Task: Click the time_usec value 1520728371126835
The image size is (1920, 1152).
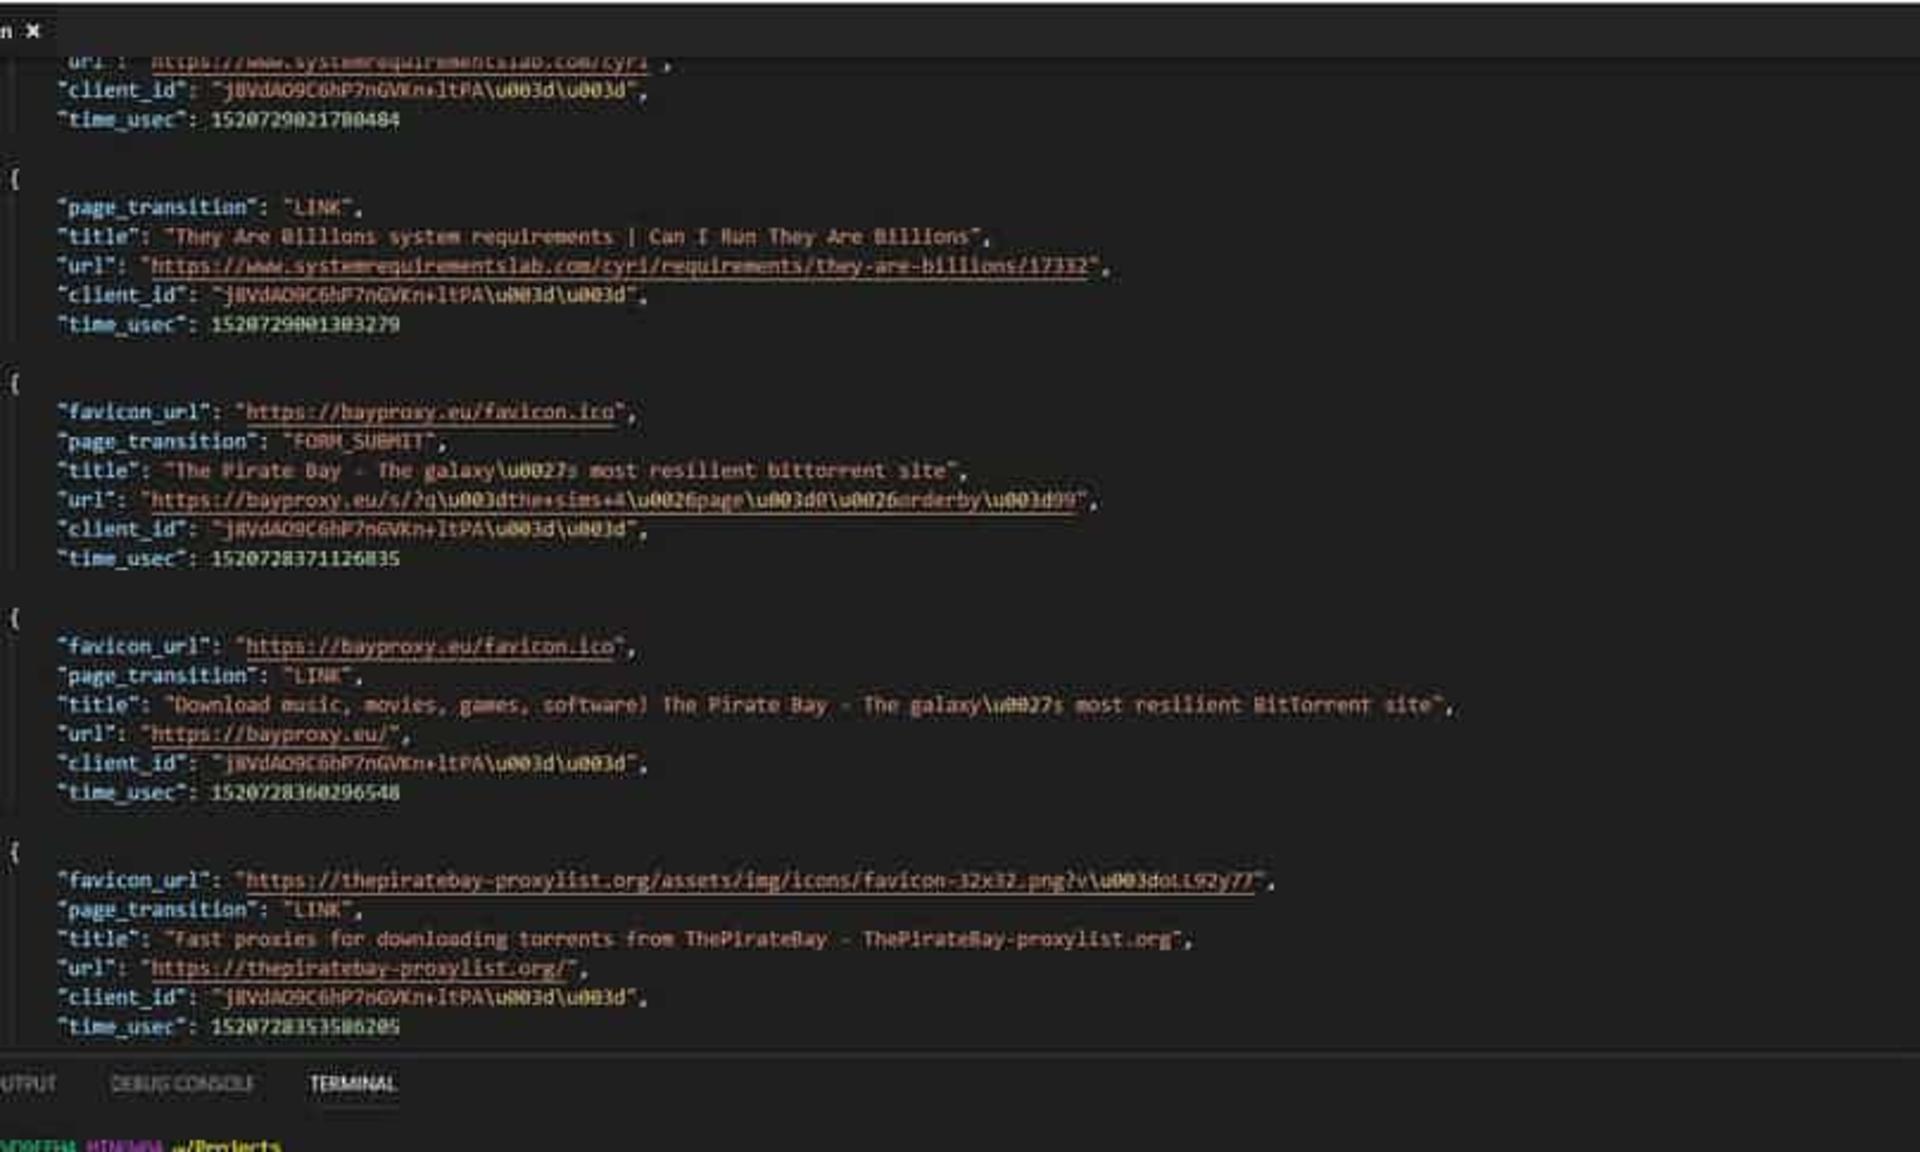Action: 305,558
